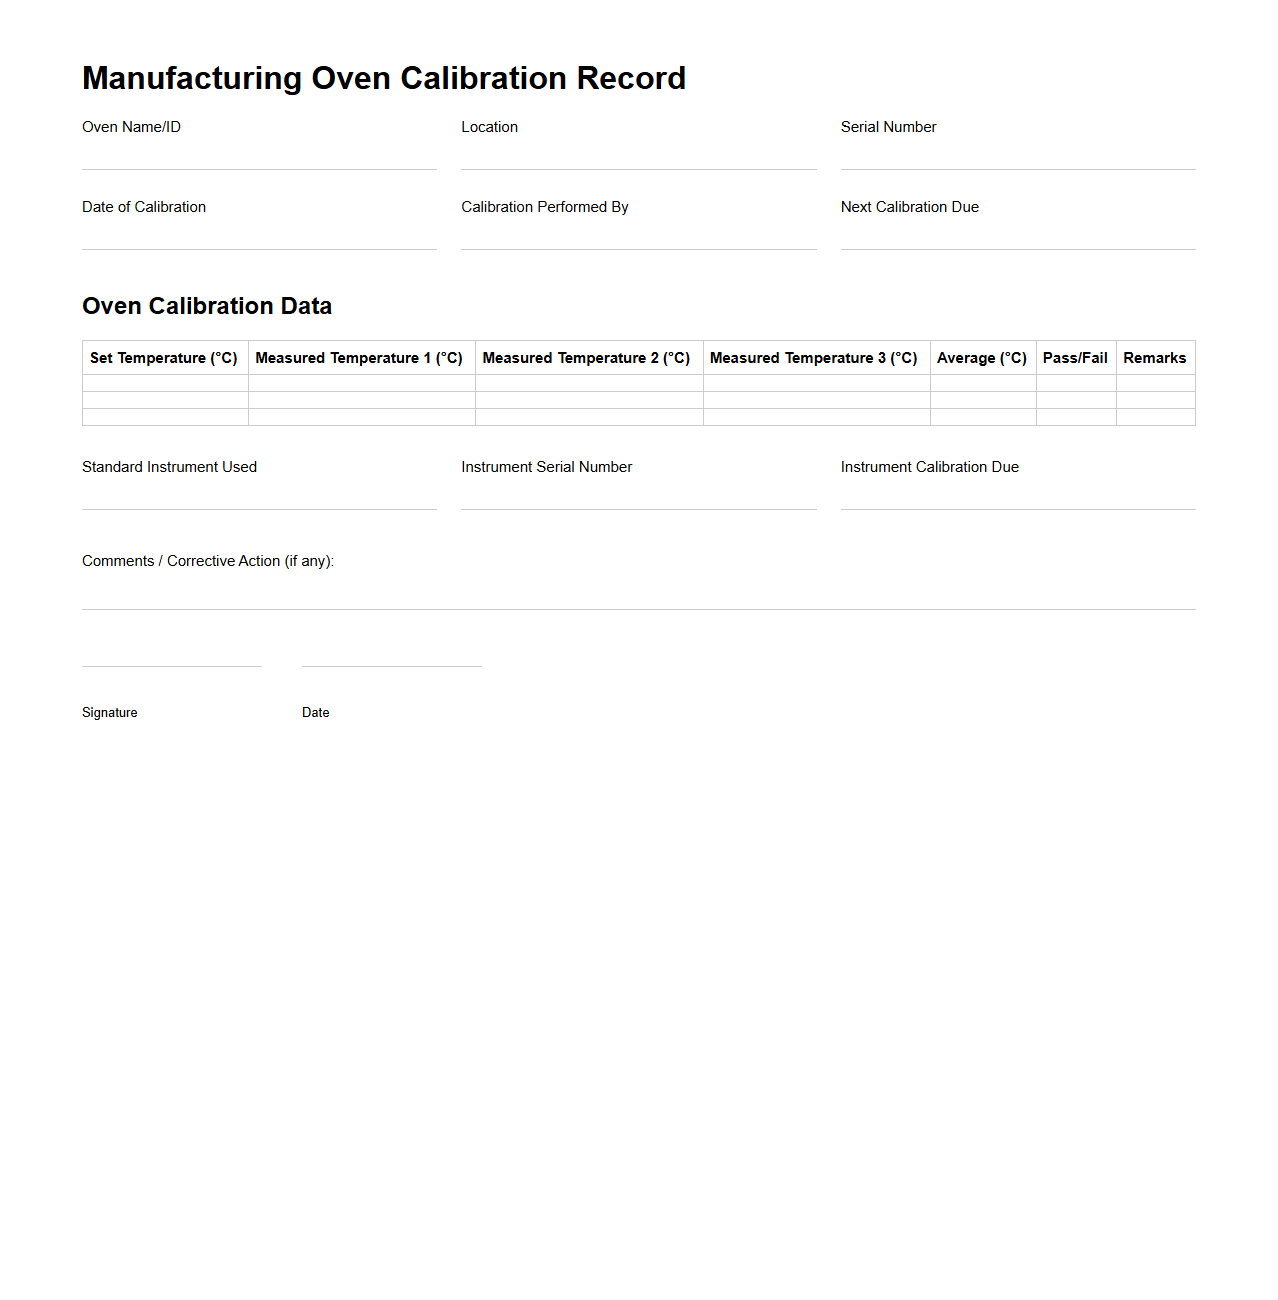Click first row Average cell
The height and width of the screenshot is (1300, 1278).
(x=983, y=384)
